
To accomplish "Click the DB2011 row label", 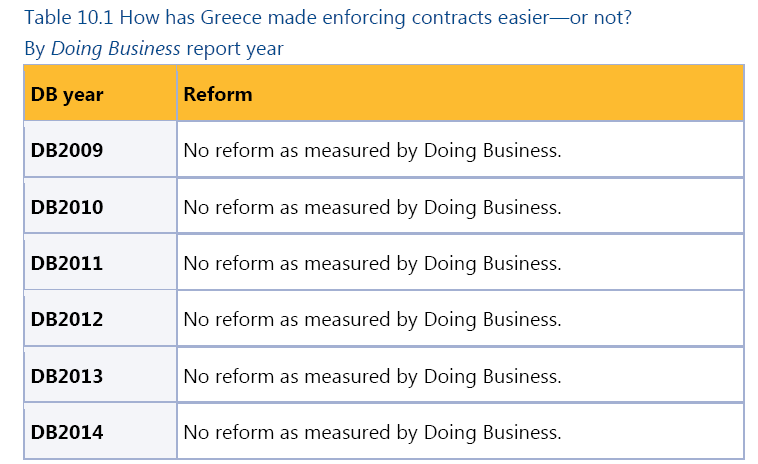I will pos(67,263).
